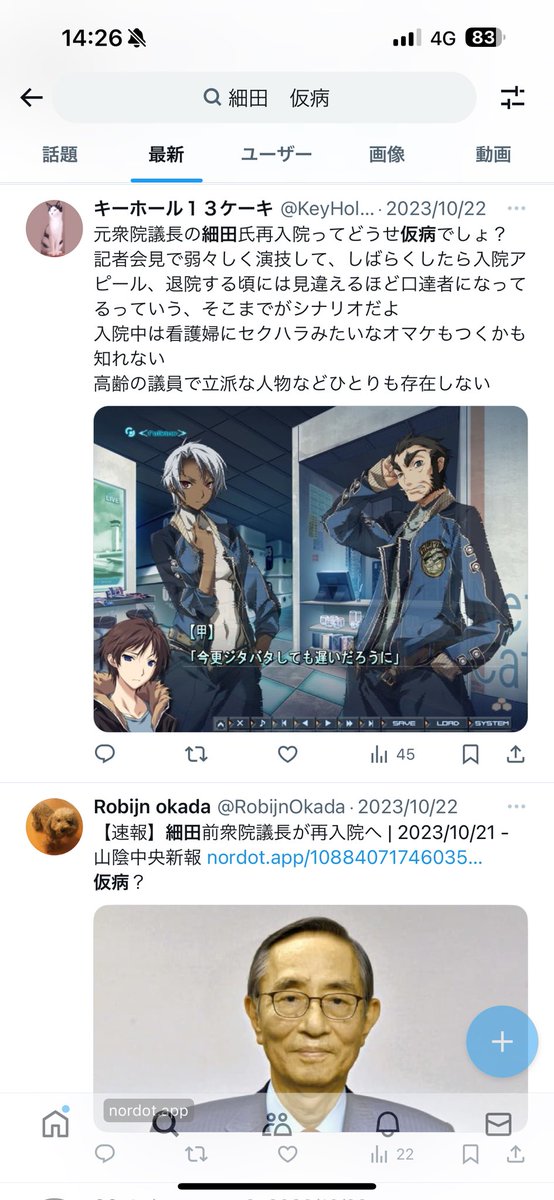
Task: Tap the search field containing 細田 仮病
Action: click(x=265, y=97)
